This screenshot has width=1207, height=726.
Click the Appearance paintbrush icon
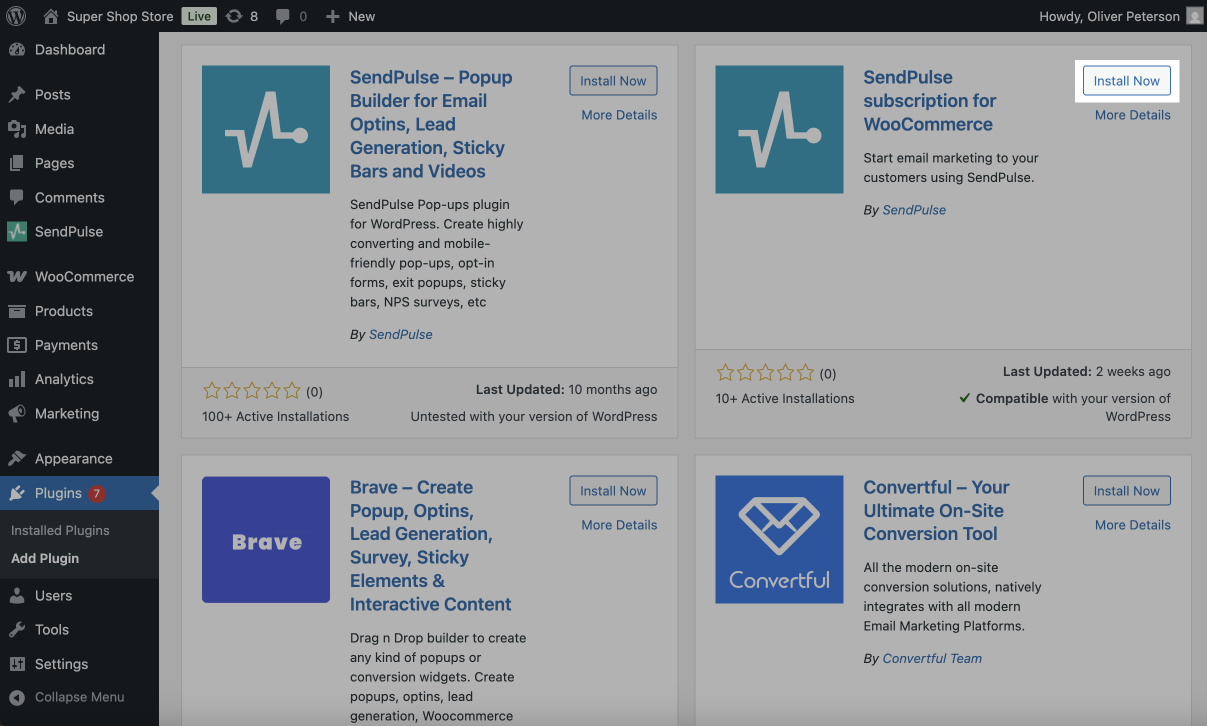[x=17, y=459]
